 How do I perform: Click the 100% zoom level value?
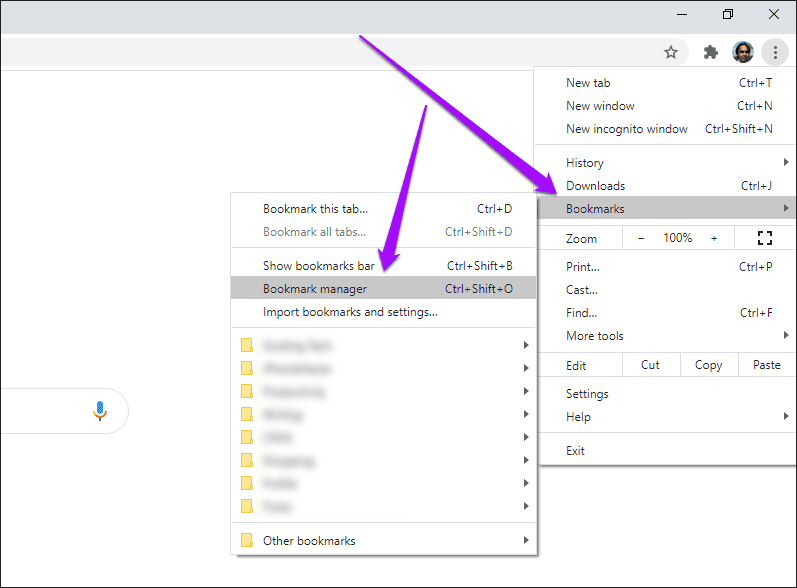click(x=678, y=238)
